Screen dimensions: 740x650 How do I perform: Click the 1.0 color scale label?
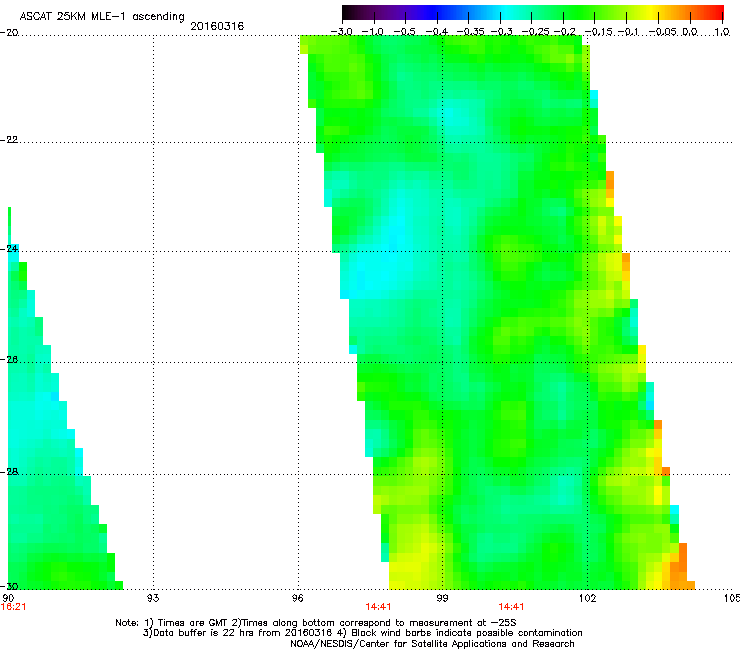point(722,32)
